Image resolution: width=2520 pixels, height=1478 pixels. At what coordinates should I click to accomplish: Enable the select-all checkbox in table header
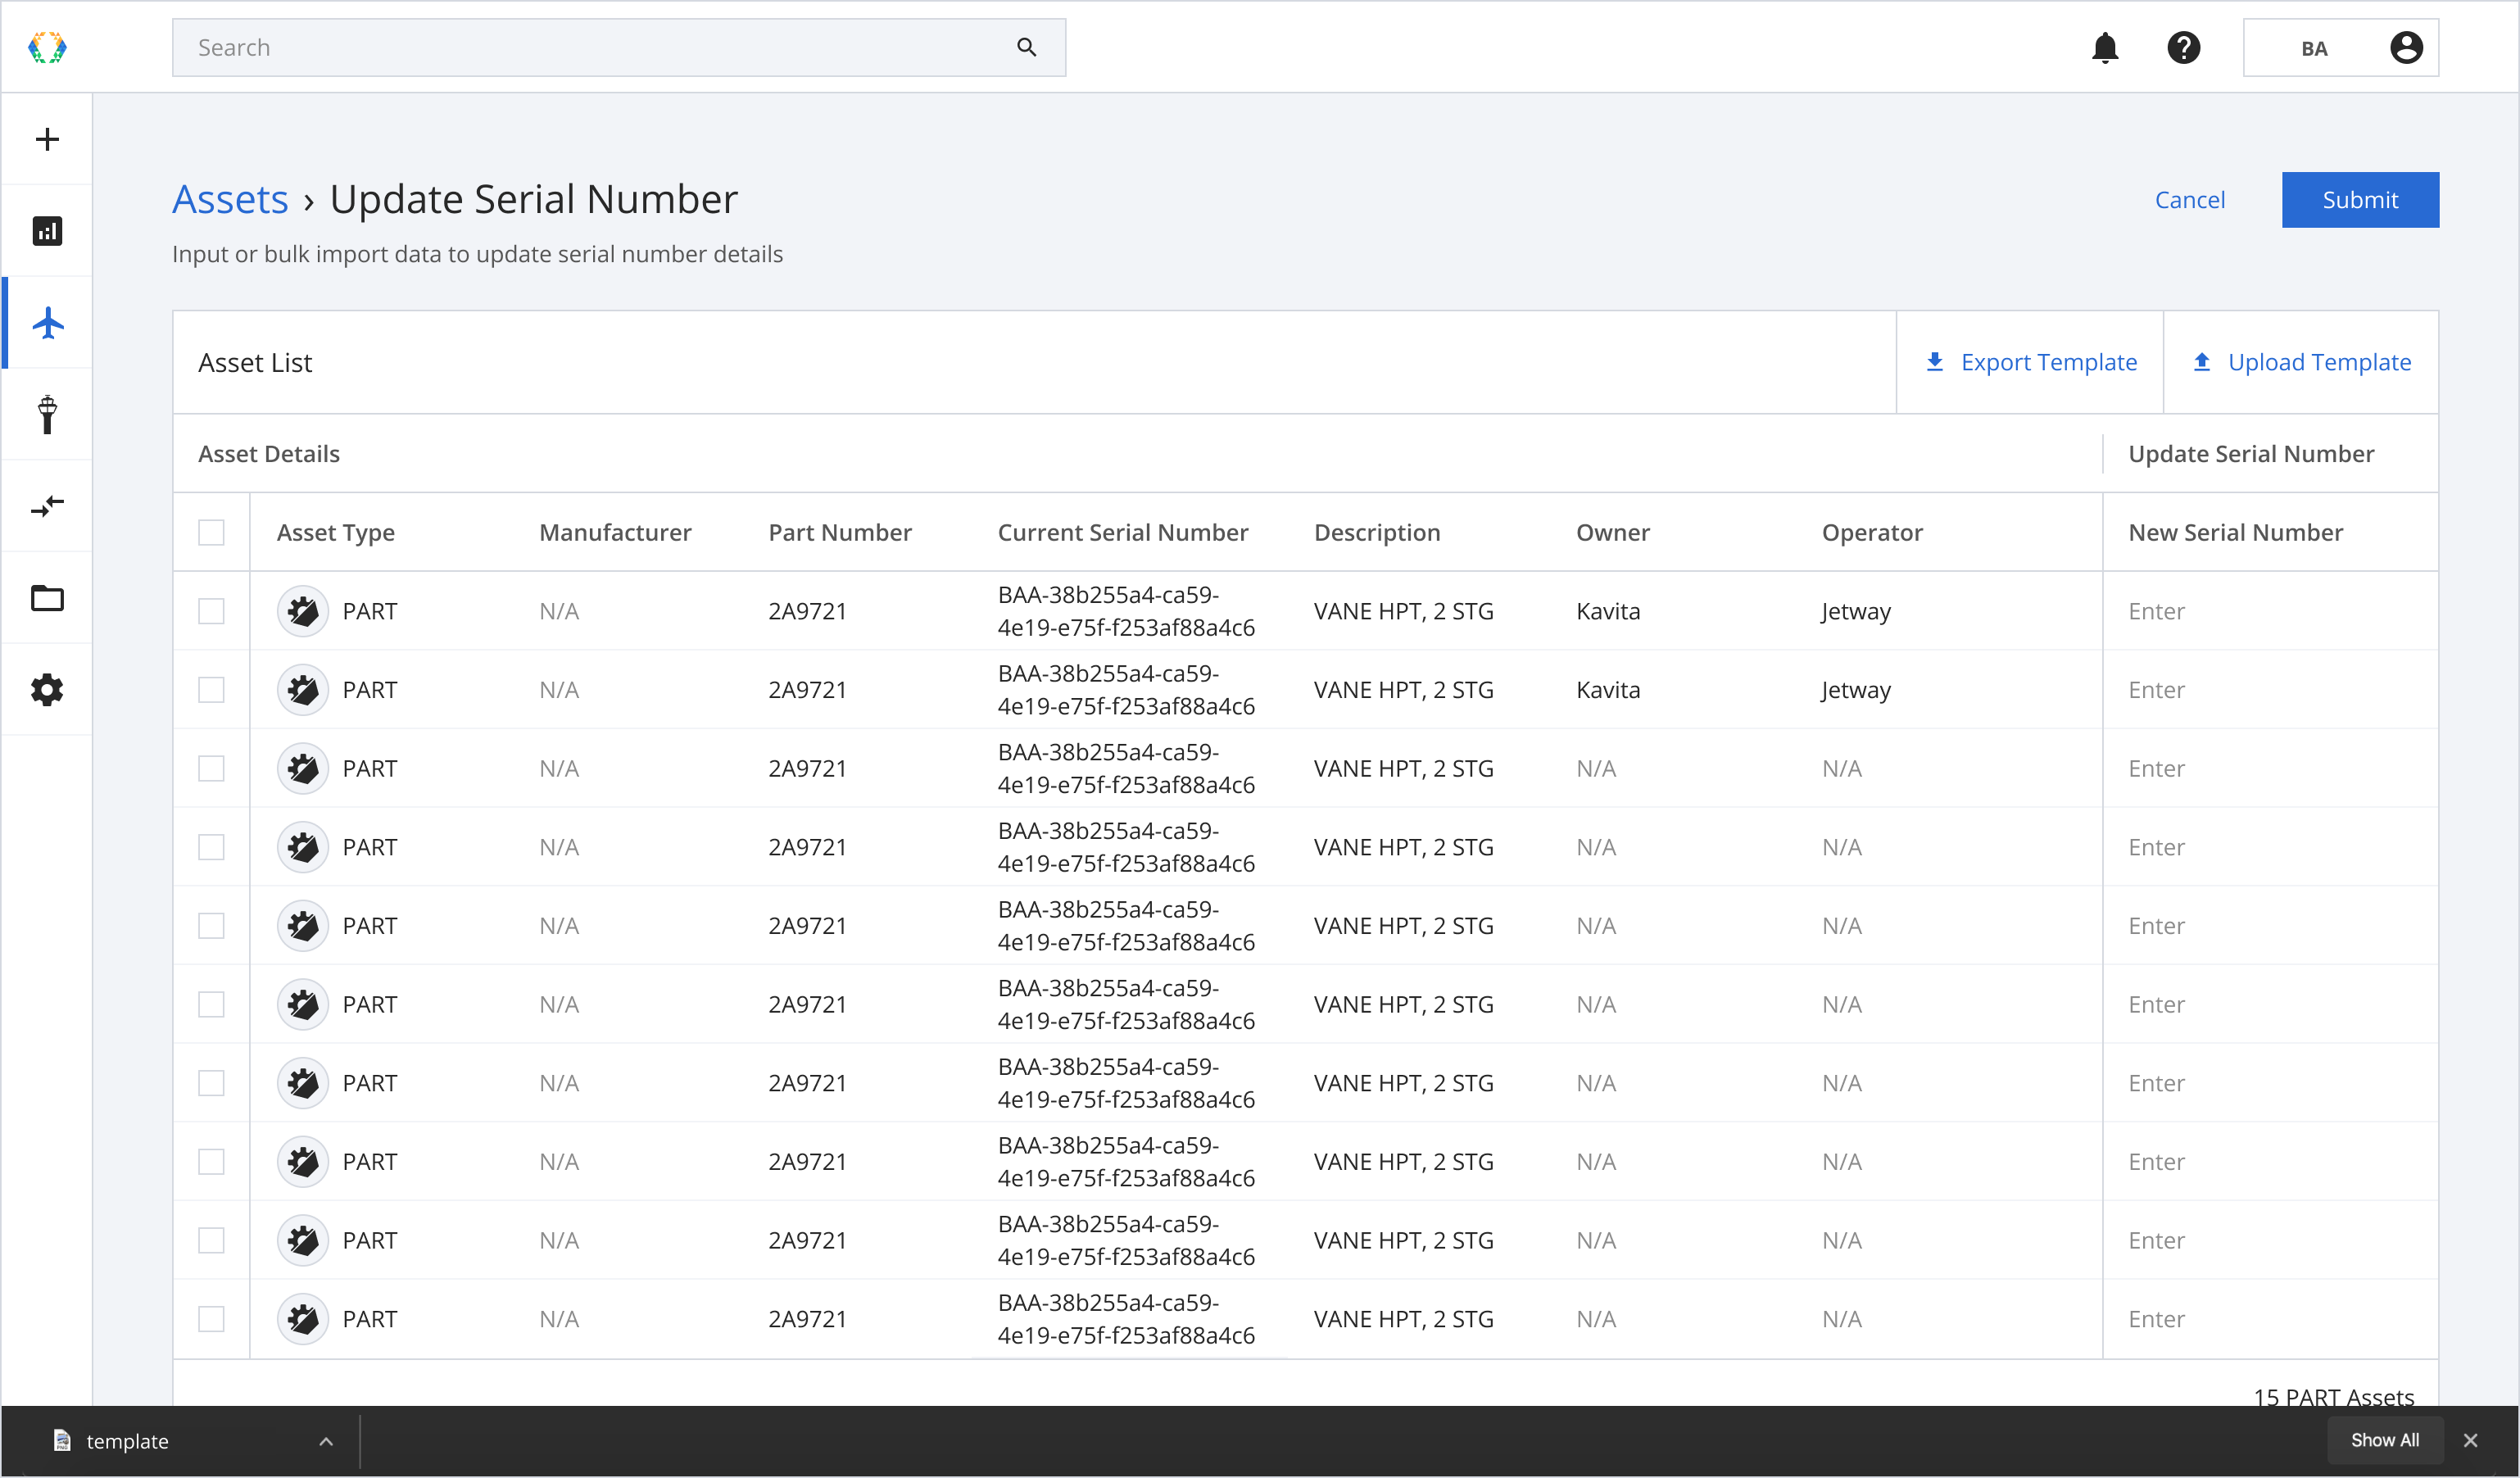211,532
